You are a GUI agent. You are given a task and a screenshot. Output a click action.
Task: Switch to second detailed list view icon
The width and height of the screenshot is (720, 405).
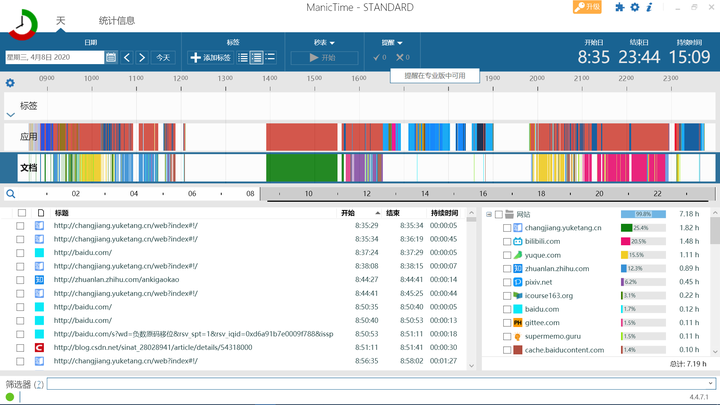click(257, 57)
